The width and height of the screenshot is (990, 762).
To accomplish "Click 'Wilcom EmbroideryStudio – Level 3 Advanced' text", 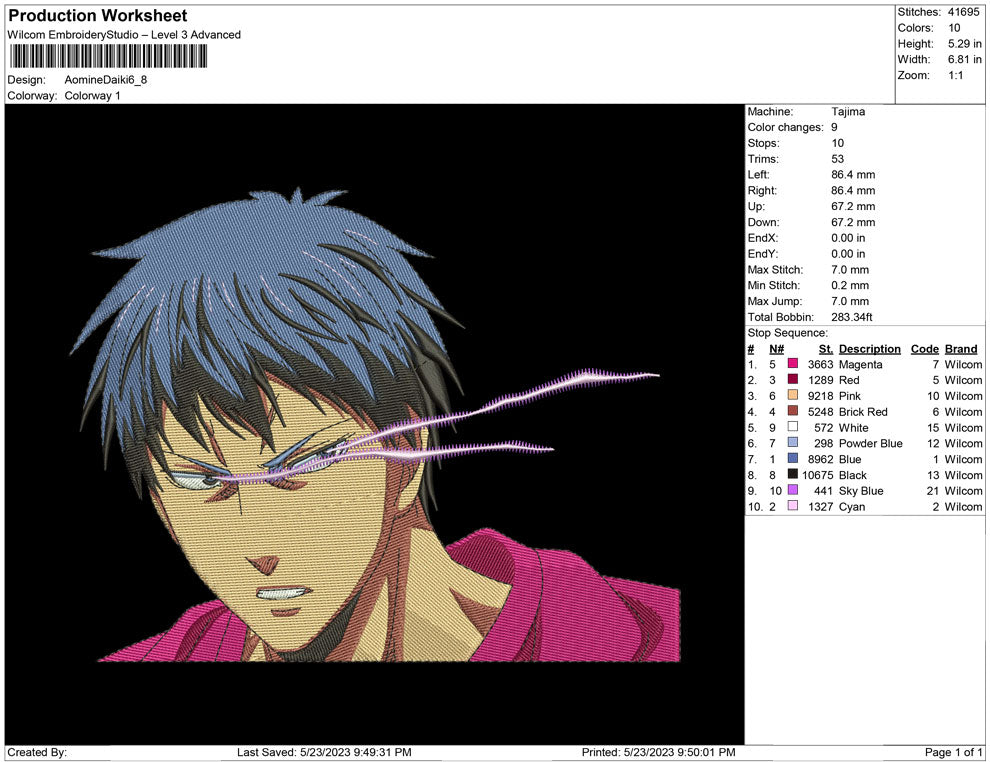I will click(124, 35).
